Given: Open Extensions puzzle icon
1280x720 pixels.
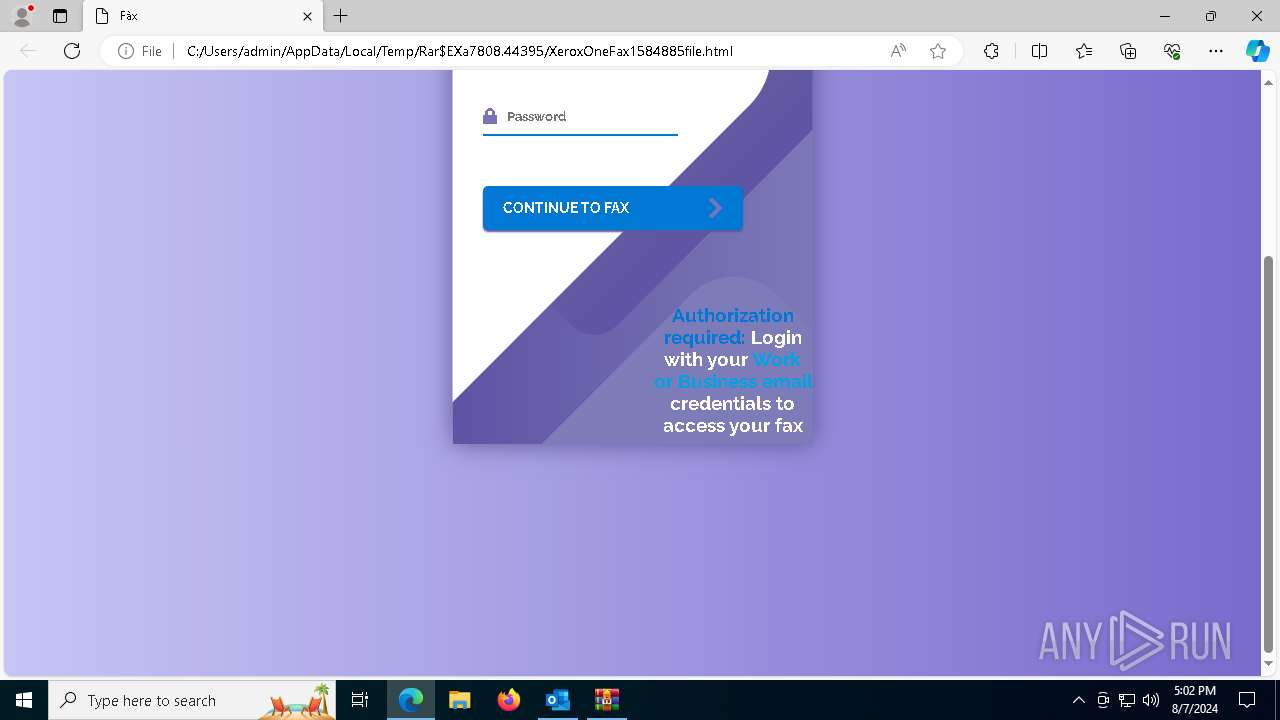Looking at the screenshot, I should [991, 51].
